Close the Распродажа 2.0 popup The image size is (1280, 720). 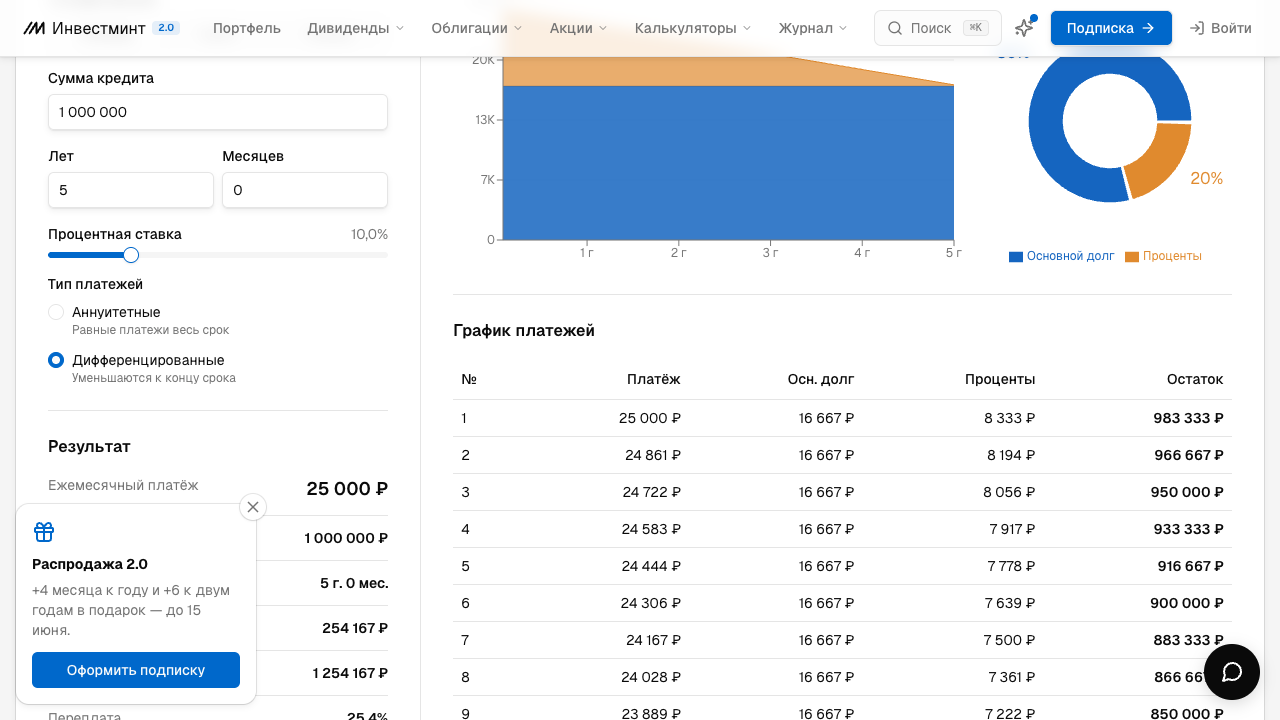pyautogui.click(x=253, y=507)
